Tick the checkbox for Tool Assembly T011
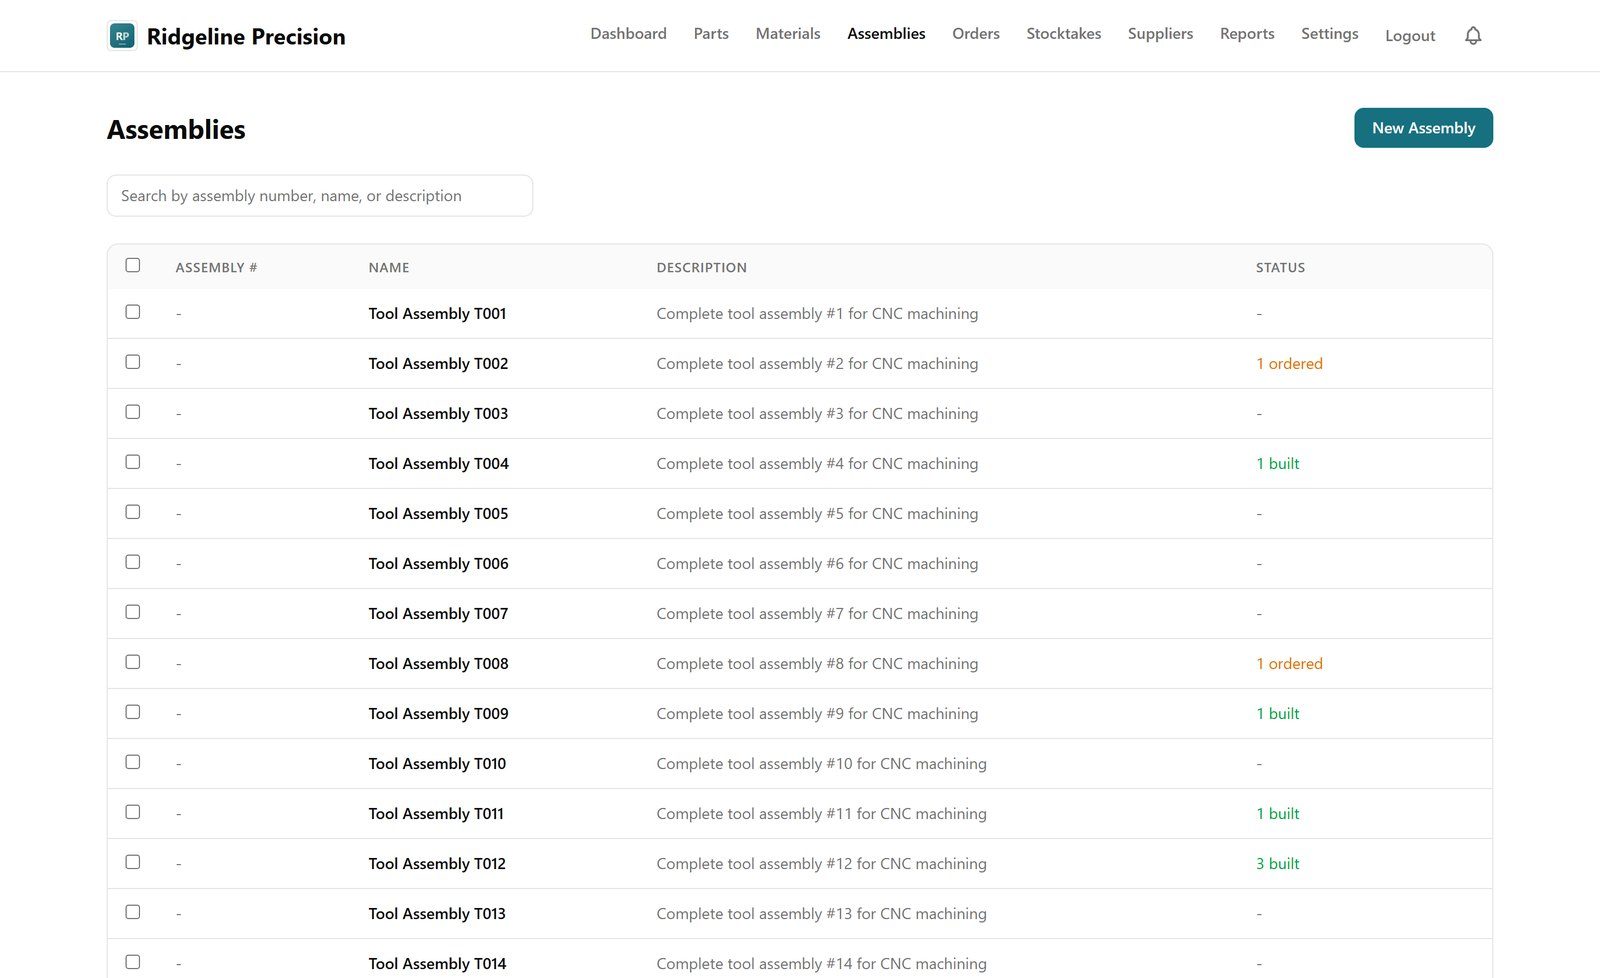 [133, 812]
